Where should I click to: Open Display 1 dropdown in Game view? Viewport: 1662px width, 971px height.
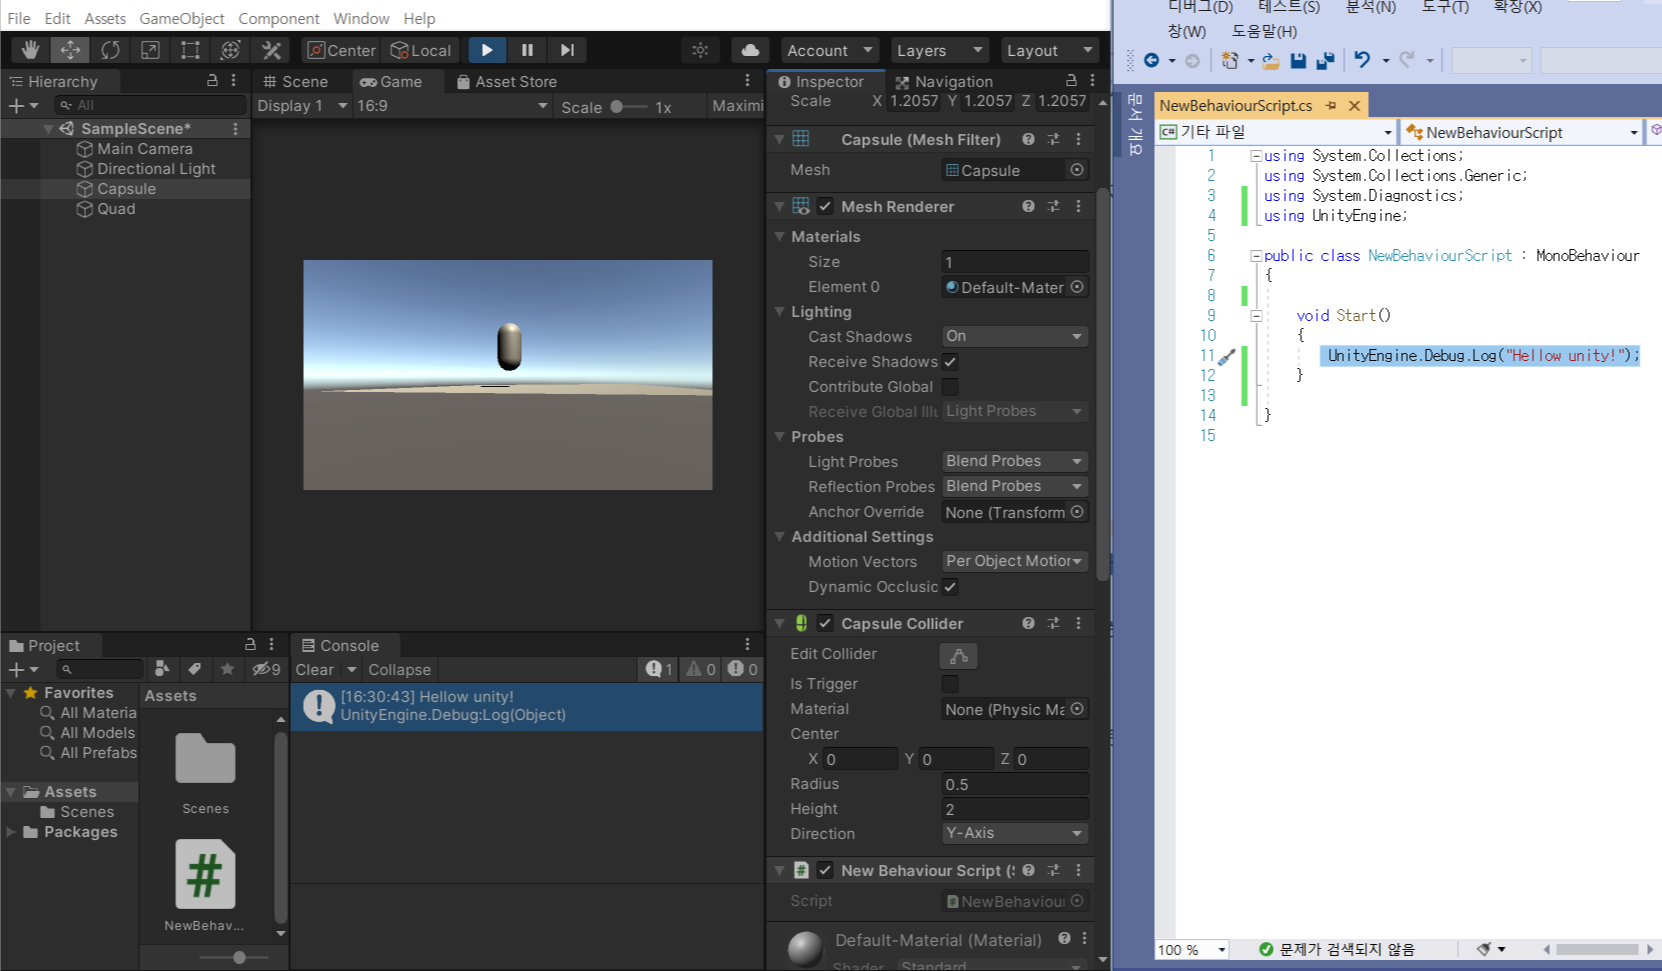[302, 106]
